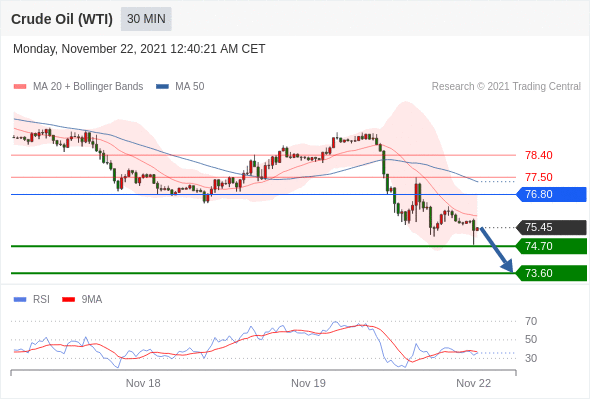
Task: Open the Research © 2021 Trading Central credit
Action: click(x=506, y=87)
